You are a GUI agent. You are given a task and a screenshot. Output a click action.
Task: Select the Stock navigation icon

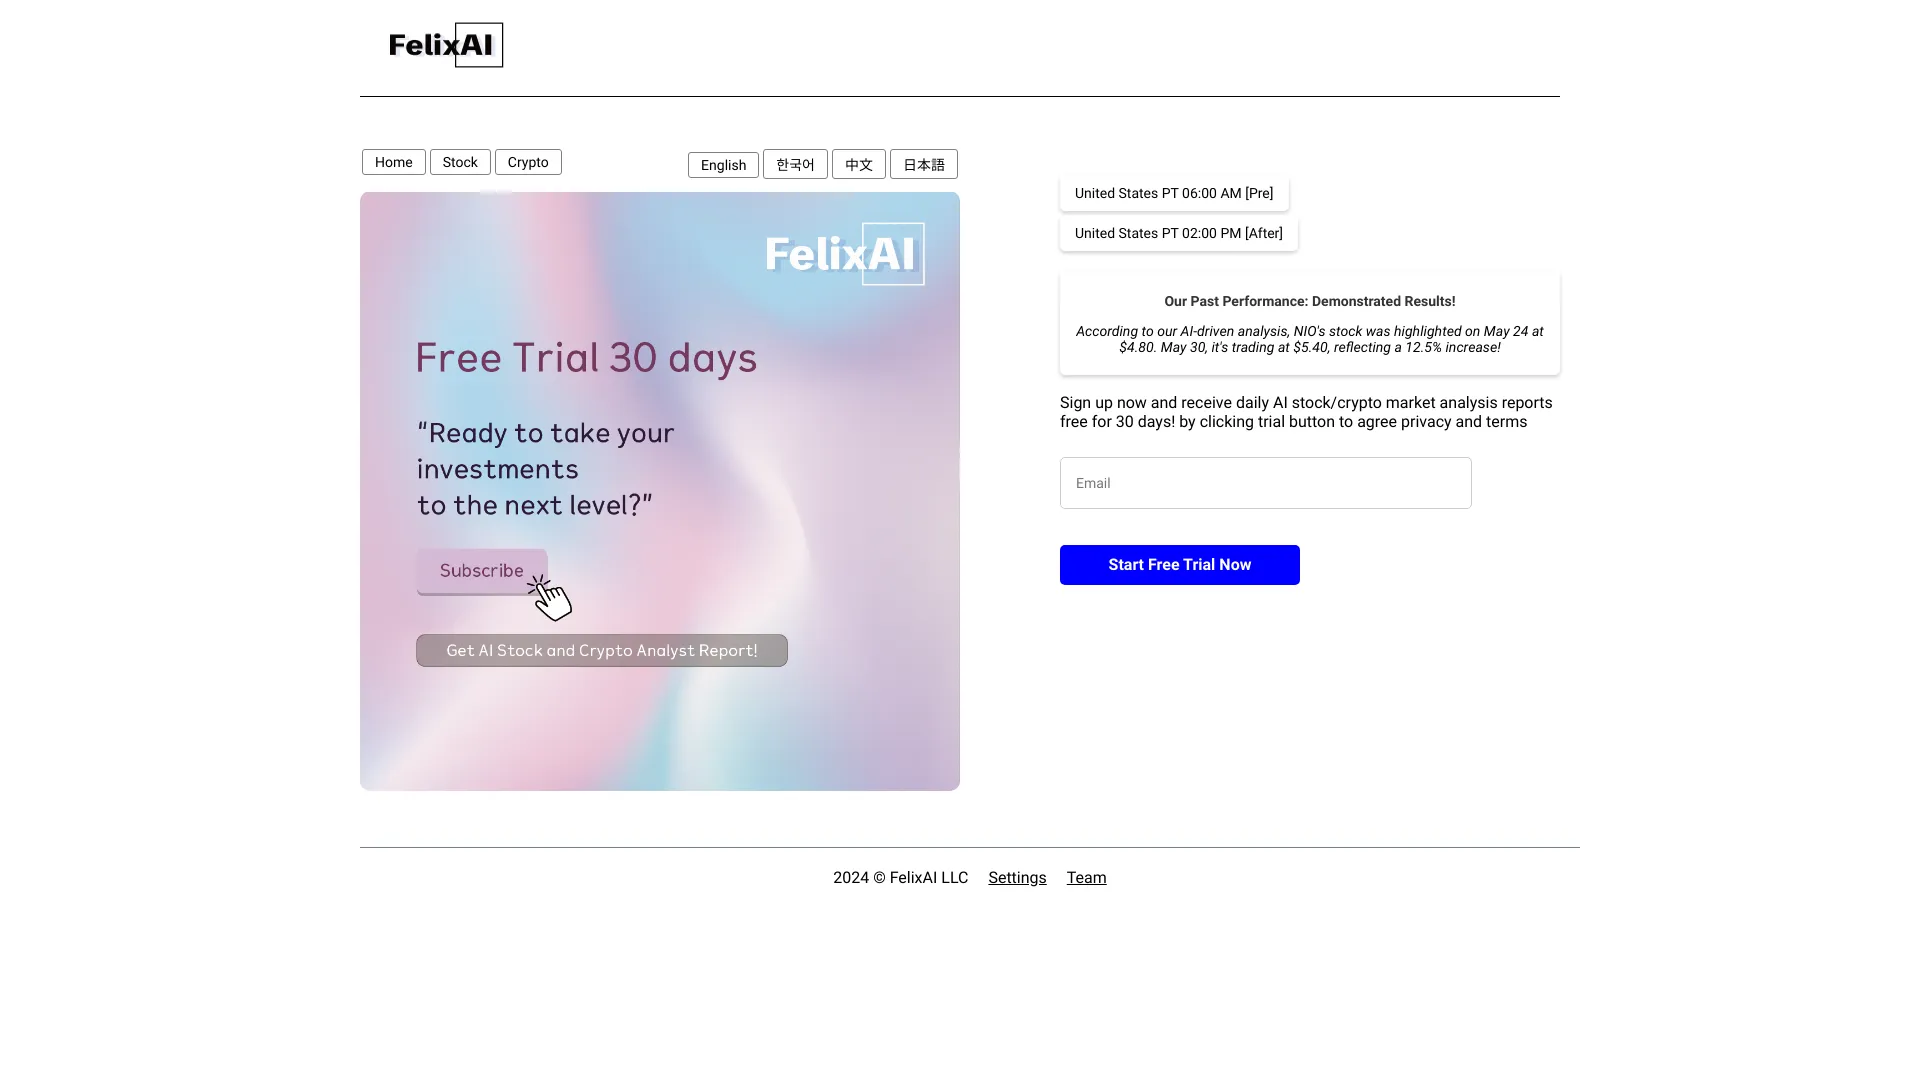[x=460, y=162]
